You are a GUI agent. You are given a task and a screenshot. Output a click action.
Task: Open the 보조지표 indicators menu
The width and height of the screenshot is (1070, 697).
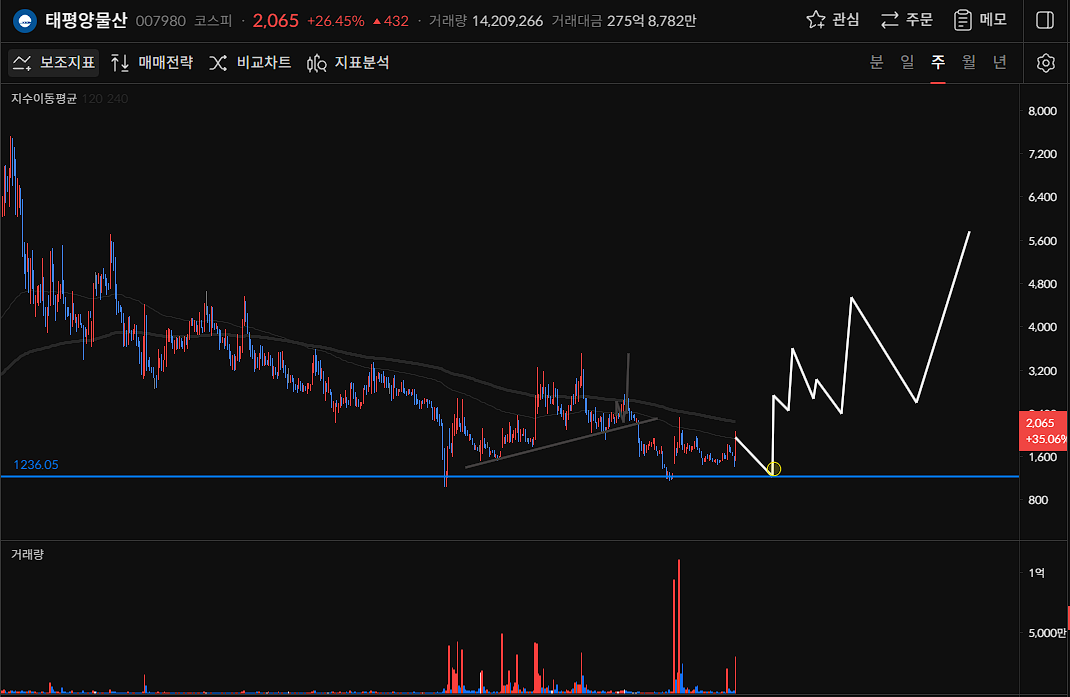coord(54,63)
